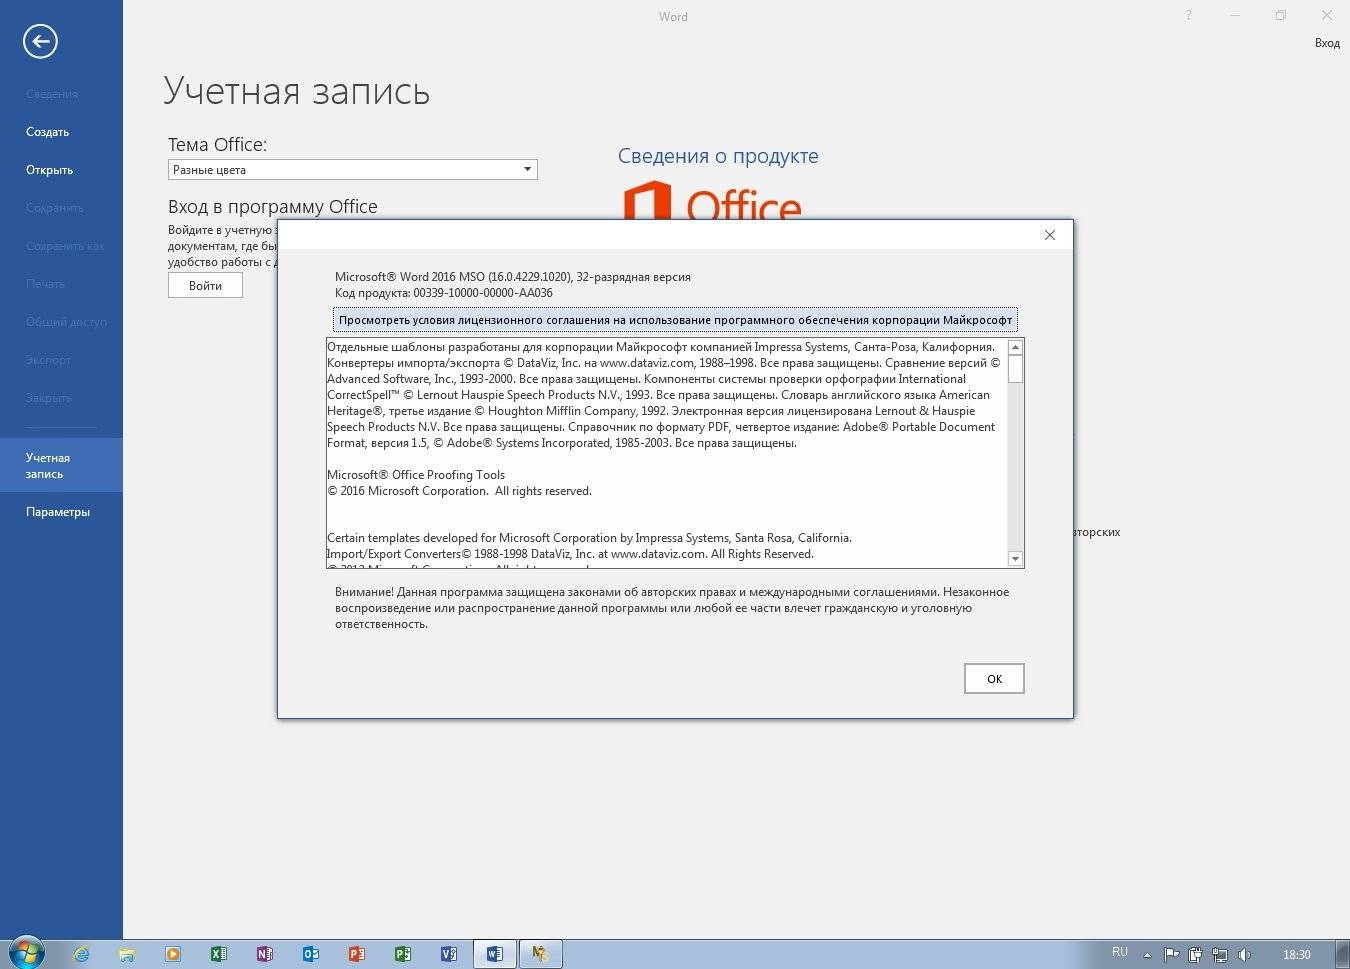
Task: Launch Internet Explorer from the taskbar
Action: 81,954
